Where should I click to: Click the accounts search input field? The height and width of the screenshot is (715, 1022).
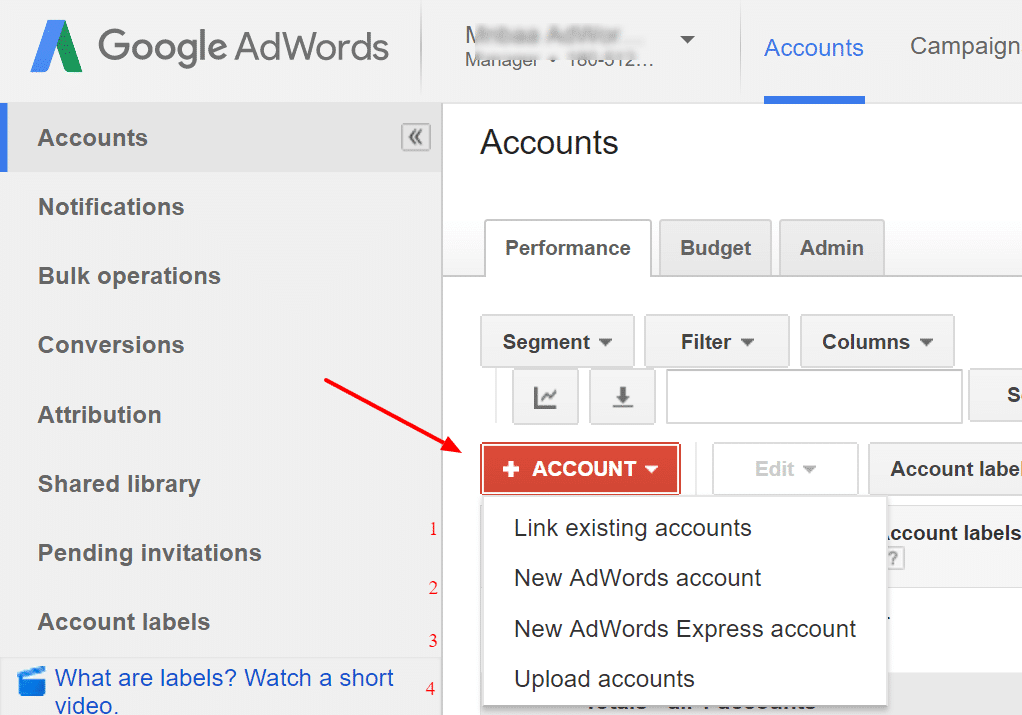click(x=812, y=396)
